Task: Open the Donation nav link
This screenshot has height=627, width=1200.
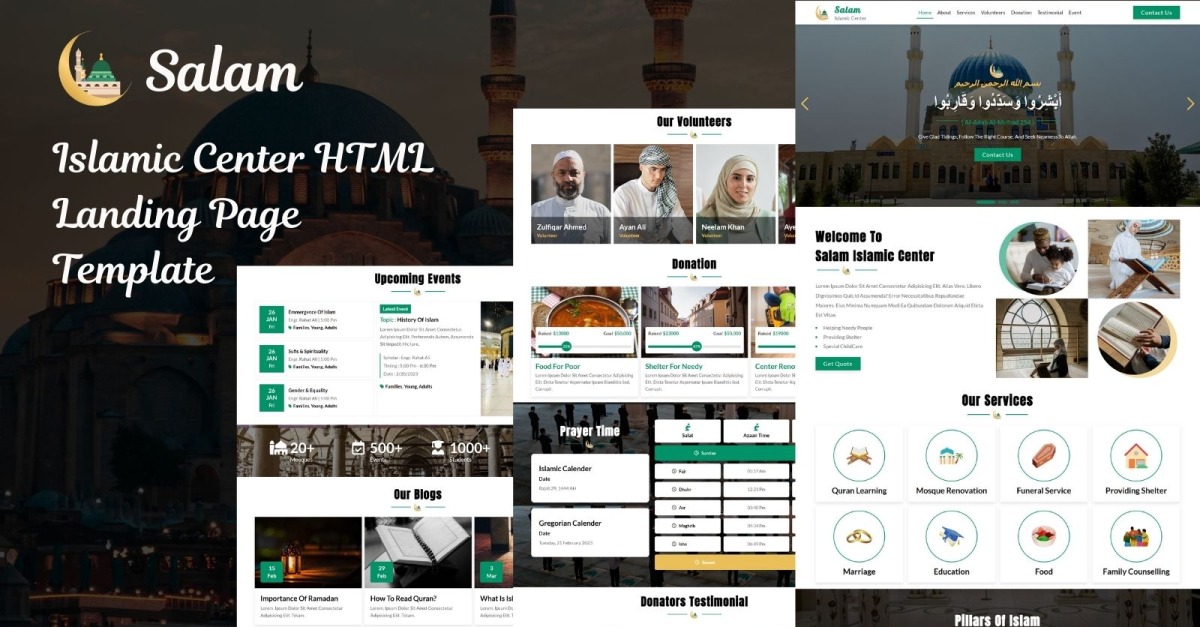Action: tap(1021, 13)
